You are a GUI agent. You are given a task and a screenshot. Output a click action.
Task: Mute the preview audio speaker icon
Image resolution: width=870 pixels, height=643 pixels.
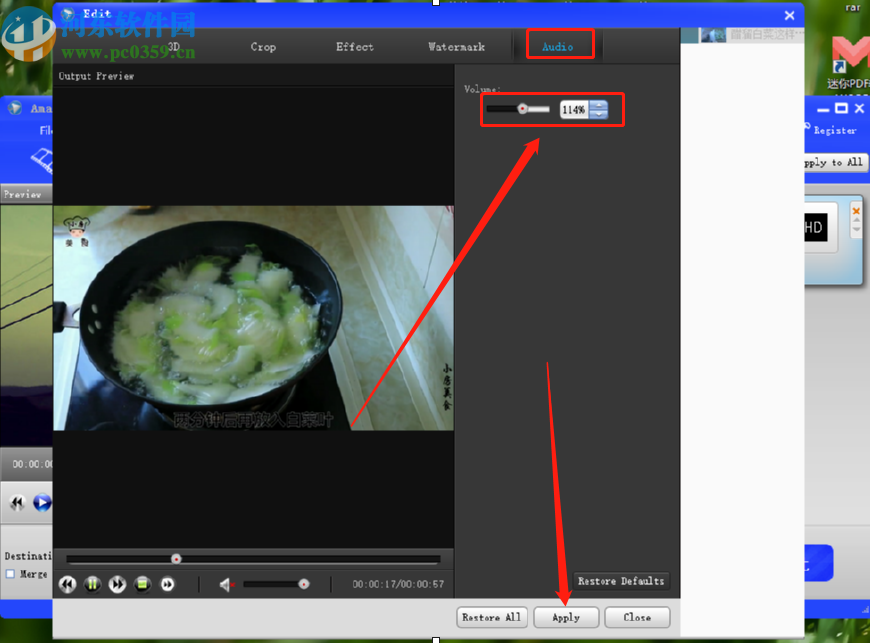pyautogui.click(x=222, y=584)
